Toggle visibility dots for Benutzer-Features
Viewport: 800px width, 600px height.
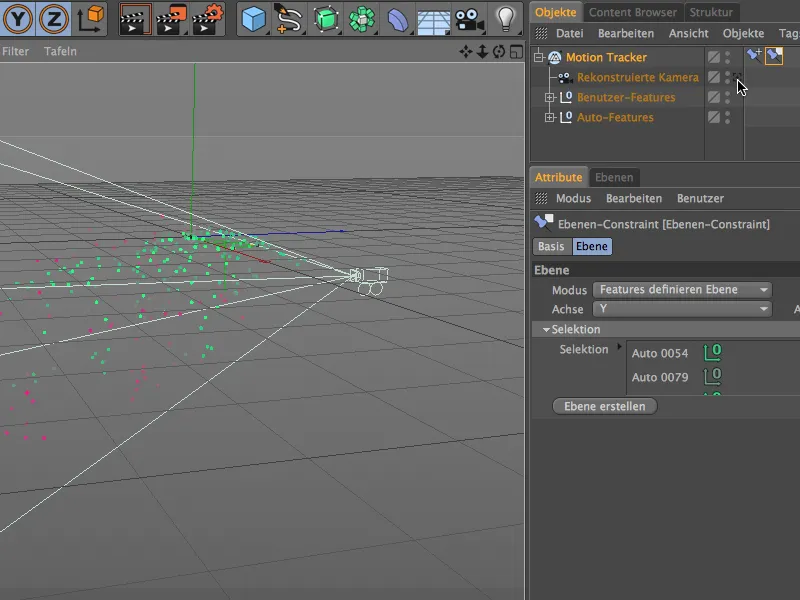[x=728, y=97]
